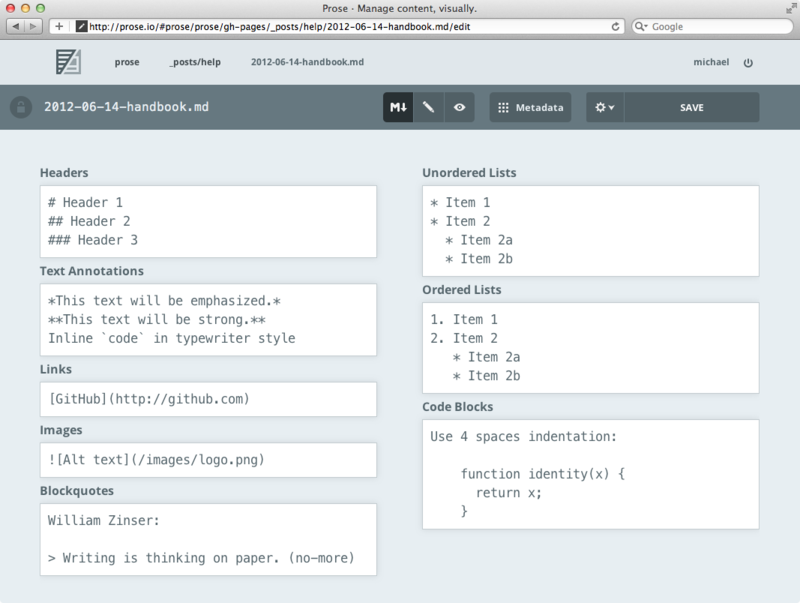Click the add bookmark plus button

pos(59,26)
